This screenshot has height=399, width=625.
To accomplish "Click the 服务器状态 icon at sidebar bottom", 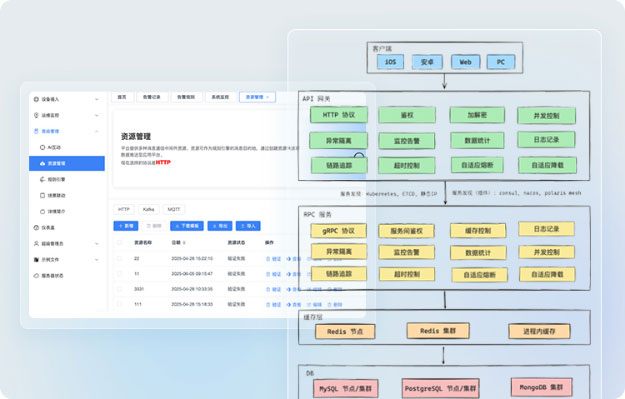I will click(36, 275).
